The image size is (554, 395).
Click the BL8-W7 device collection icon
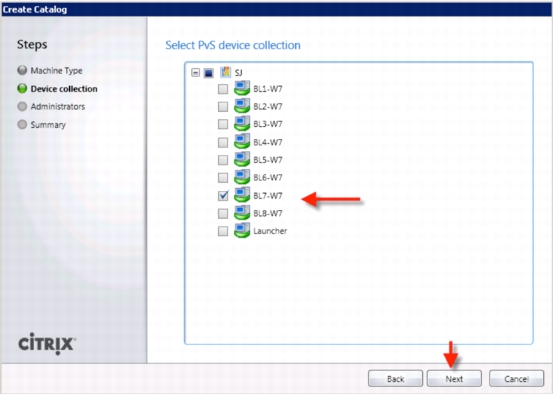242,213
